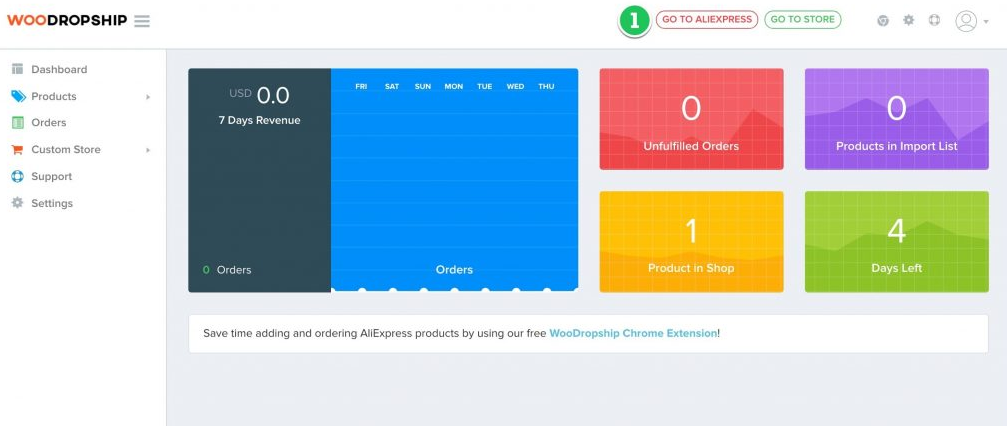Open the Product in Shop yellow card
1007x426 pixels.
tap(691, 242)
